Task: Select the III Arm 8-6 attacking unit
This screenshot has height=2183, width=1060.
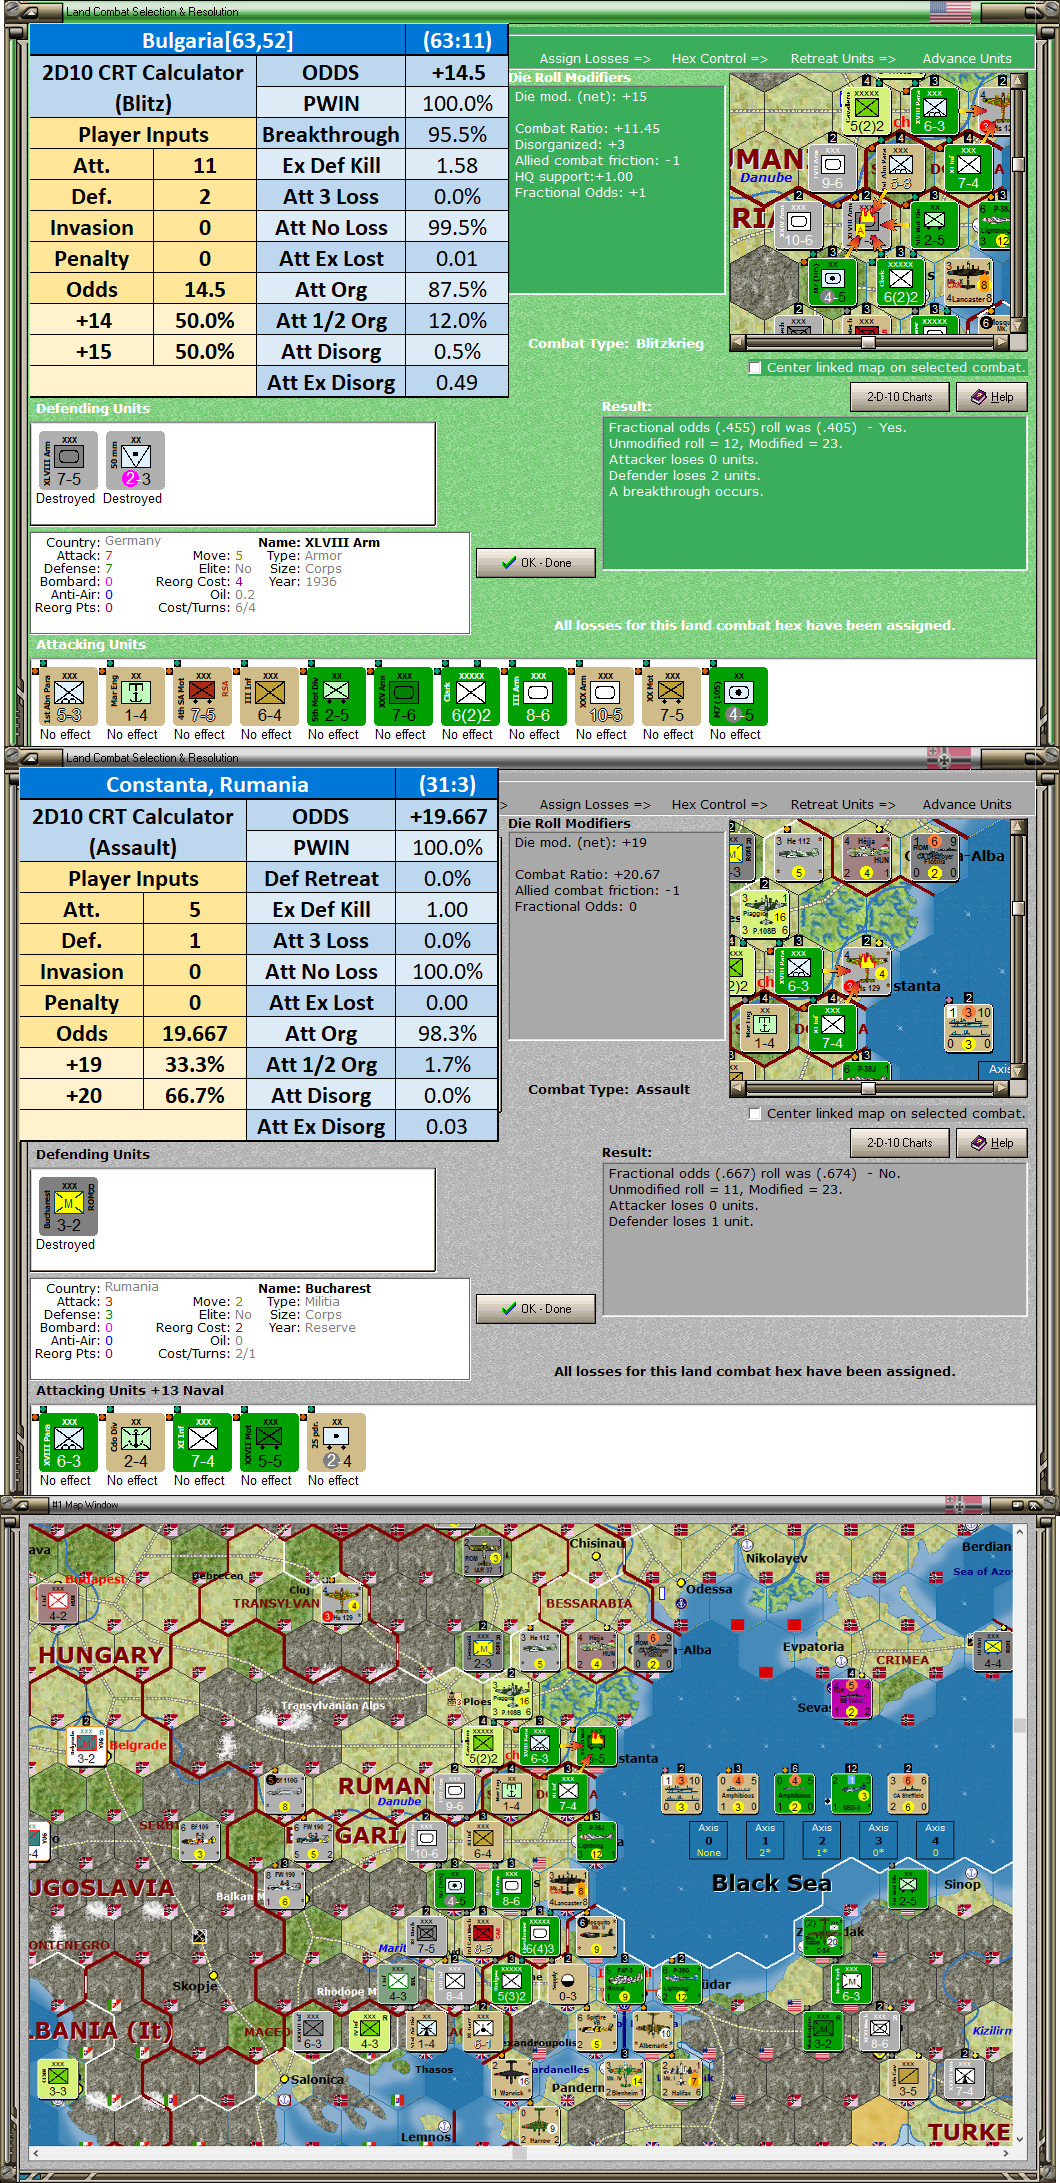Action: click(x=537, y=696)
